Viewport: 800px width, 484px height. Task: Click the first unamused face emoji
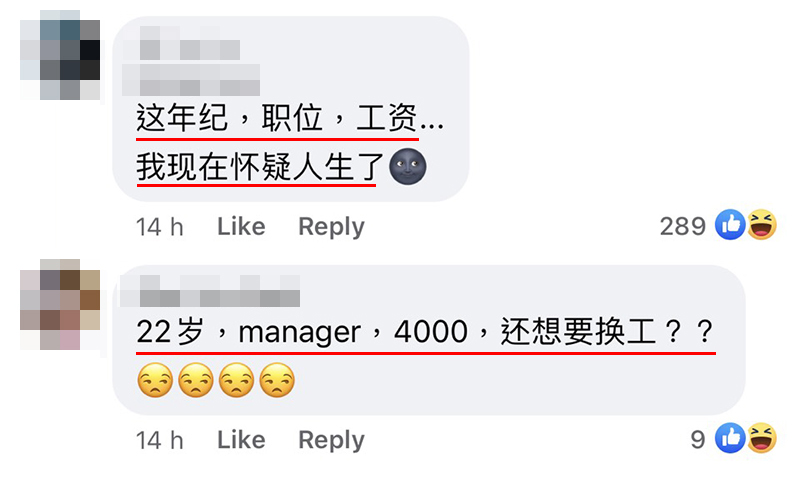(155, 380)
